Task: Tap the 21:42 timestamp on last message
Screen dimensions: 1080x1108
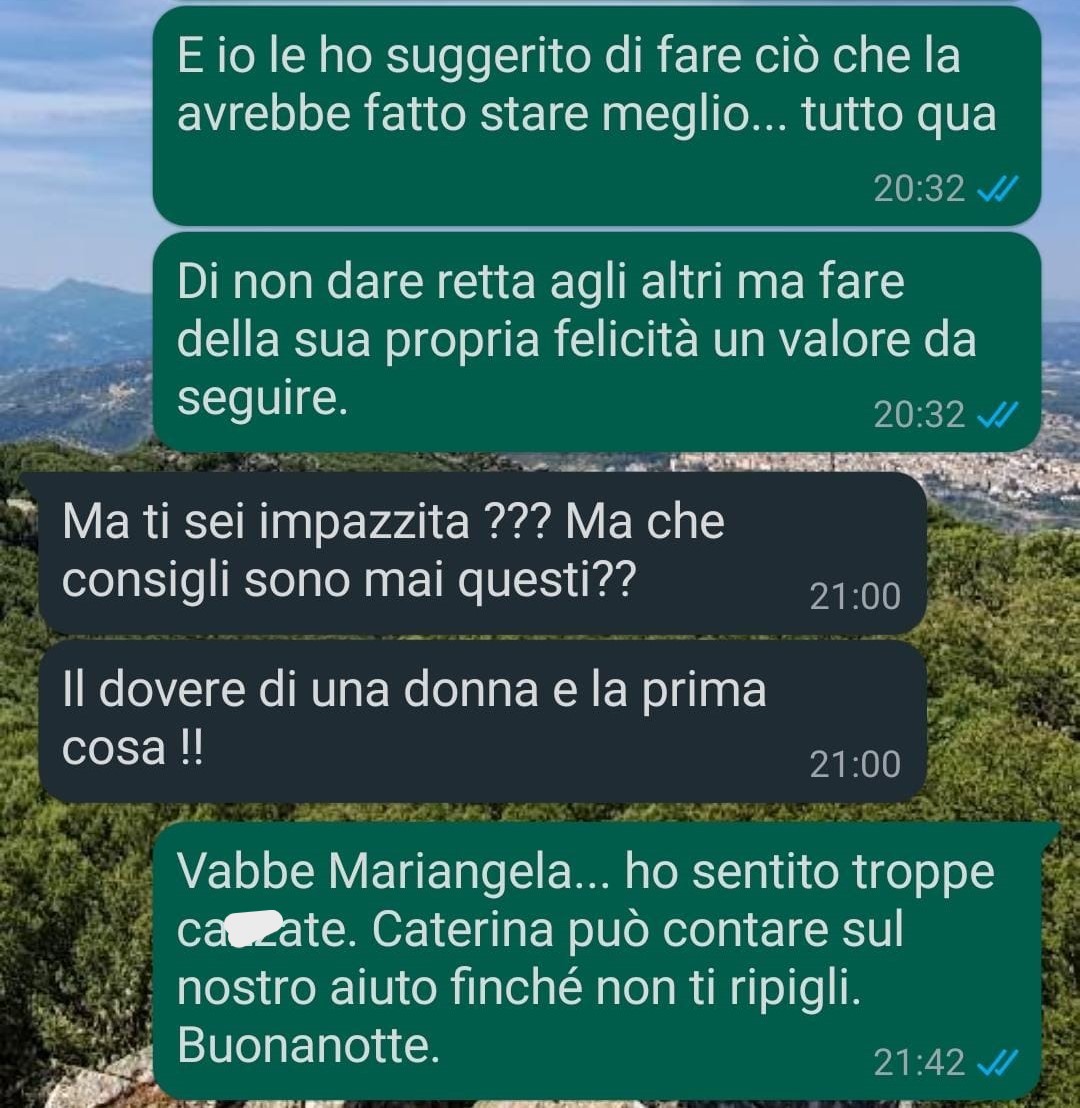Action: [919, 1062]
